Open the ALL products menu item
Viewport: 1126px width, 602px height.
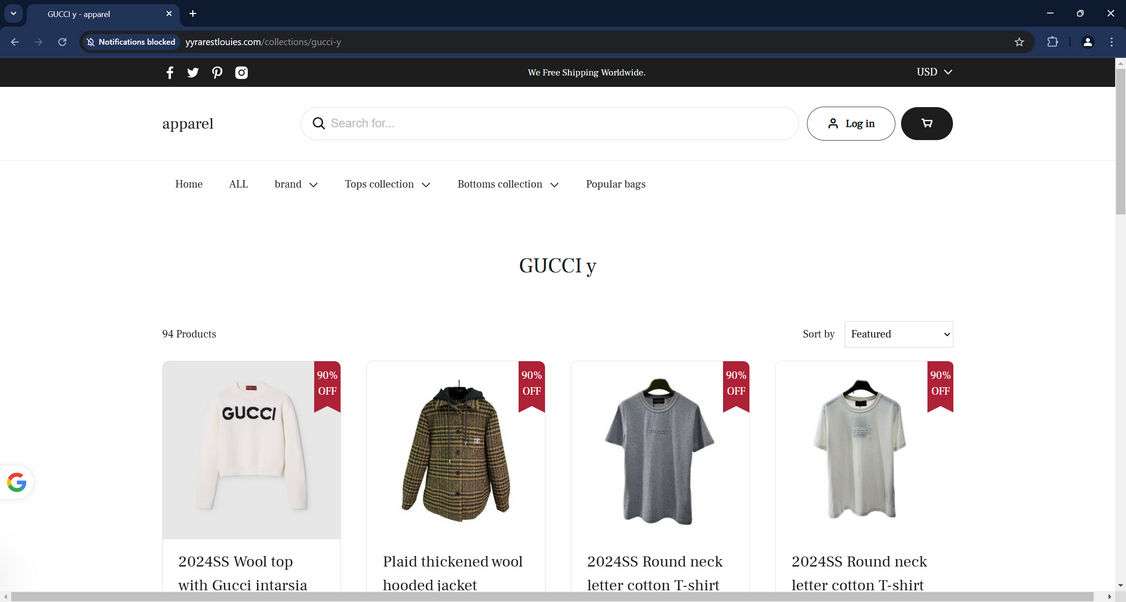tap(238, 184)
